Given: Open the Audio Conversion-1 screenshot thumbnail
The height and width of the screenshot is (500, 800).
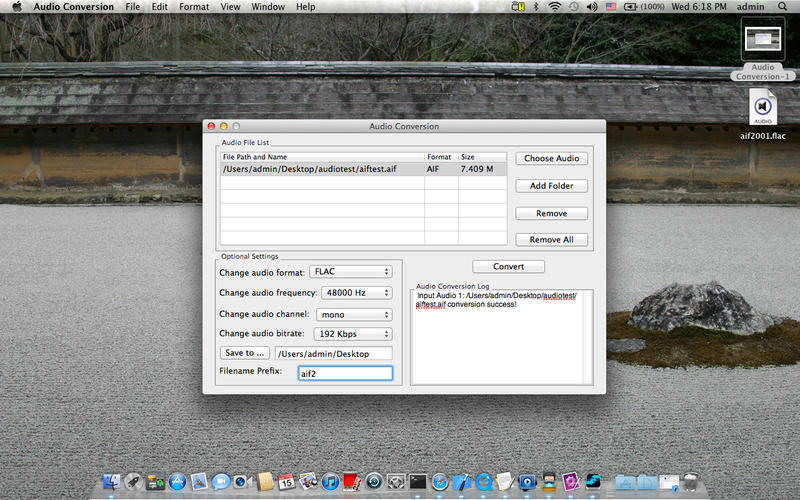Looking at the screenshot, I should pyautogui.click(x=763, y=39).
